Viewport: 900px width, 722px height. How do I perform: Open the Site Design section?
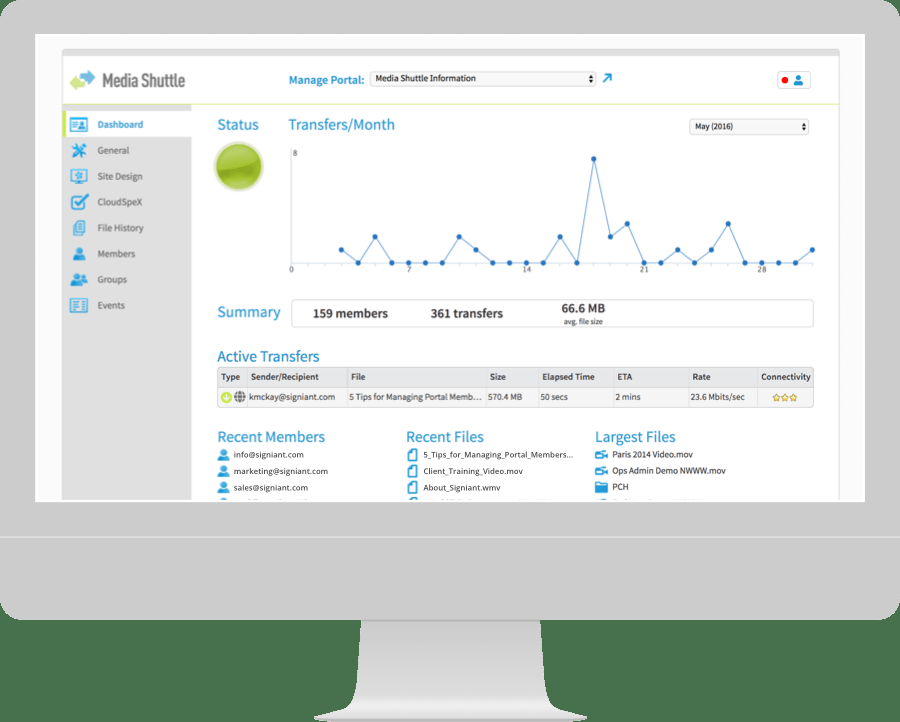[x=120, y=176]
